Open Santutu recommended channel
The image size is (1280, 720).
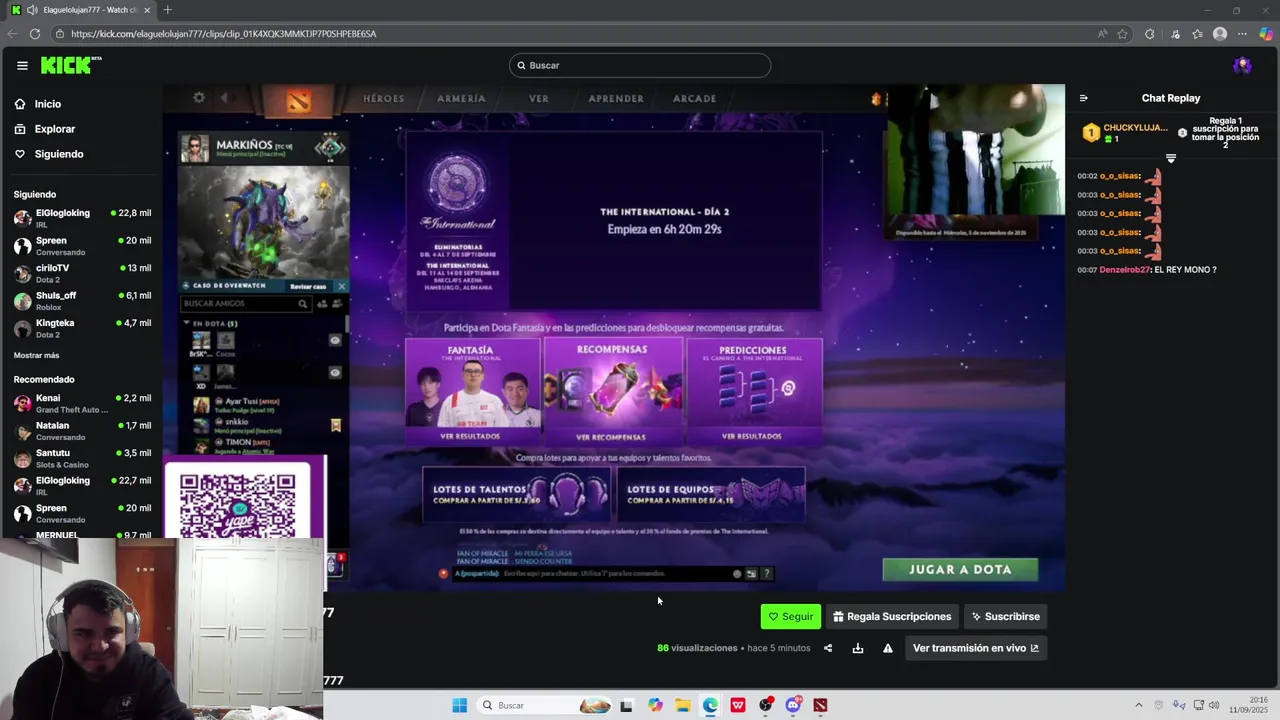click(82, 458)
